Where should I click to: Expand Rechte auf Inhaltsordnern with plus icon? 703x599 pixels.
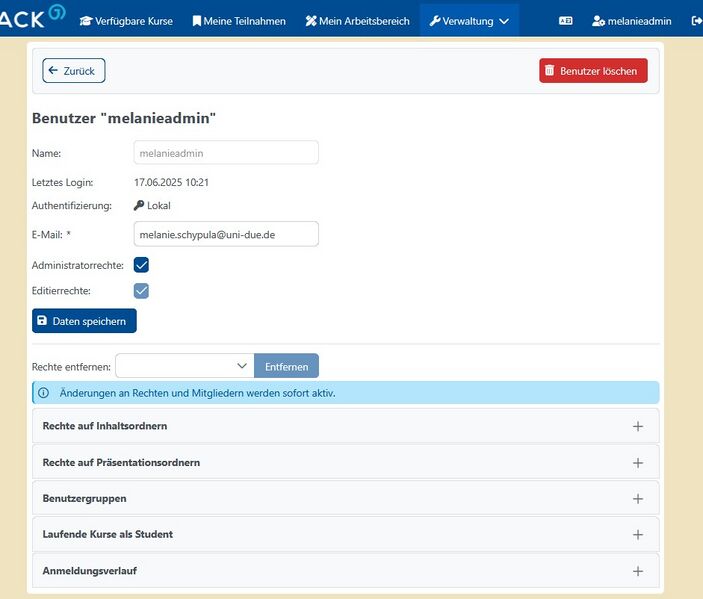click(x=638, y=426)
